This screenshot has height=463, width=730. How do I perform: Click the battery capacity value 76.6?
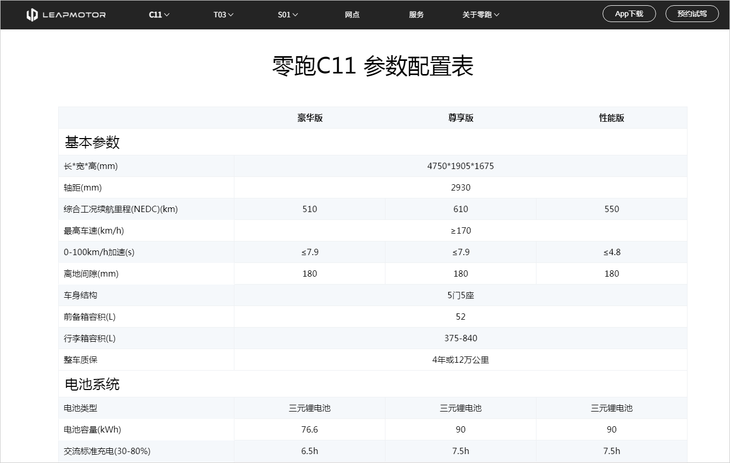(310, 429)
